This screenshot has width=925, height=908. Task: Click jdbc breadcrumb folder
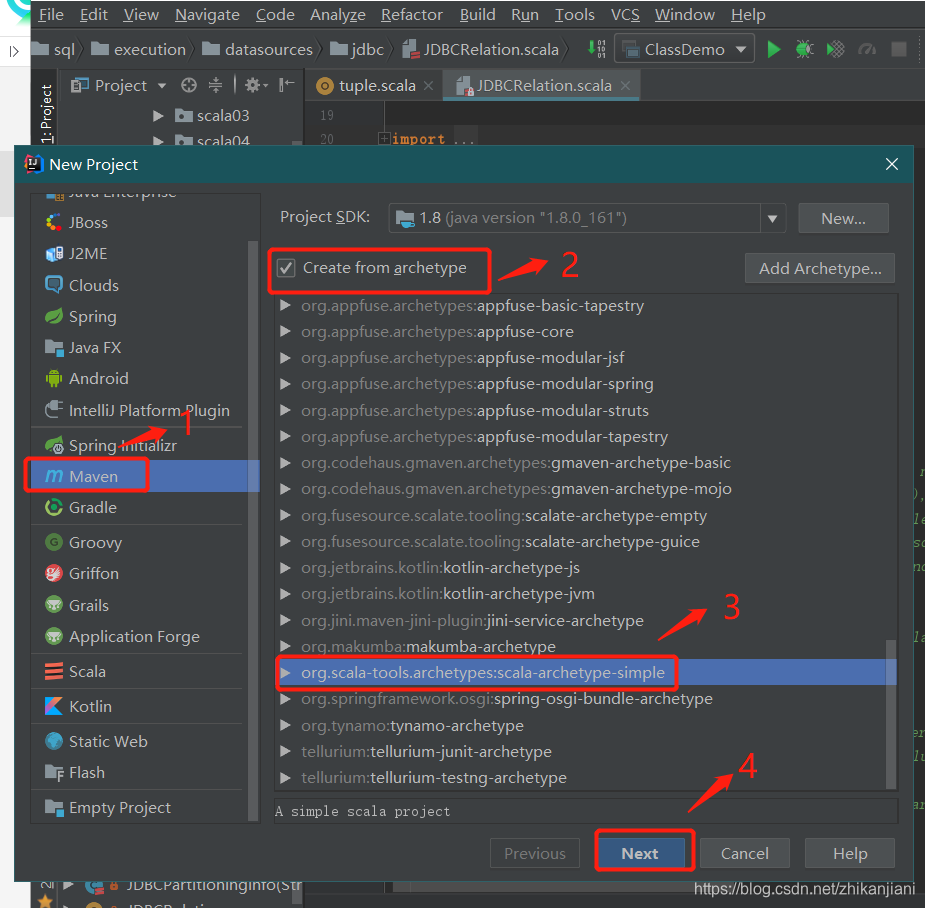click(357, 50)
